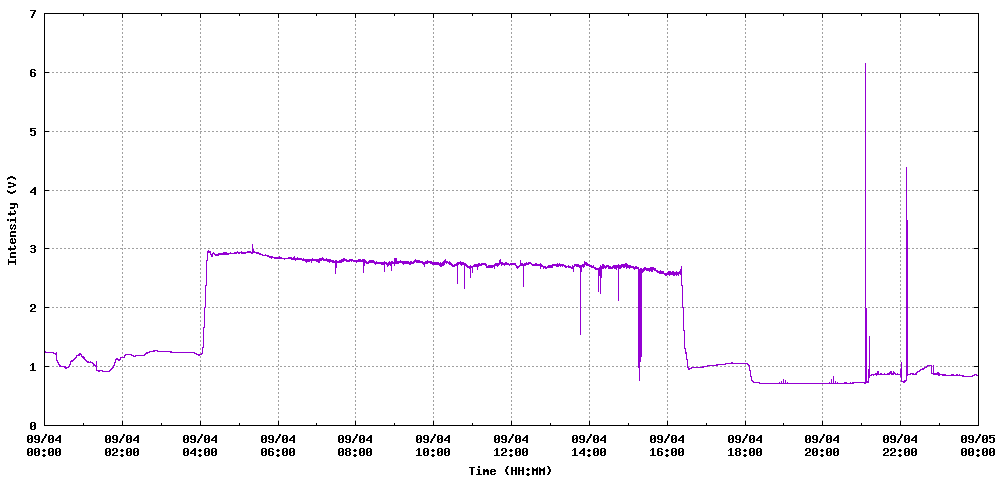Click the peak of the tallest spike above 6 V
Viewport: 1000px width, 480px height.
click(865, 64)
